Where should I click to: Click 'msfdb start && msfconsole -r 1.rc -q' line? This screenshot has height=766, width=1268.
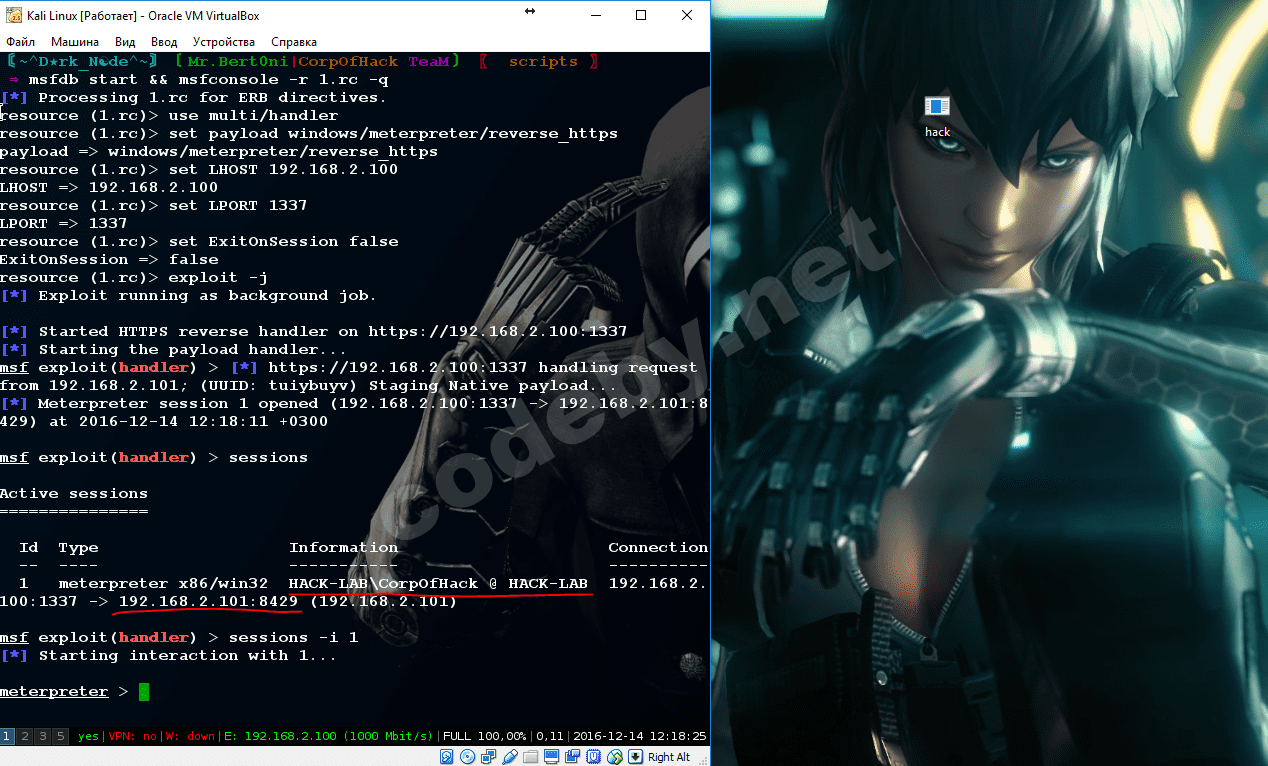tap(208, 80)
